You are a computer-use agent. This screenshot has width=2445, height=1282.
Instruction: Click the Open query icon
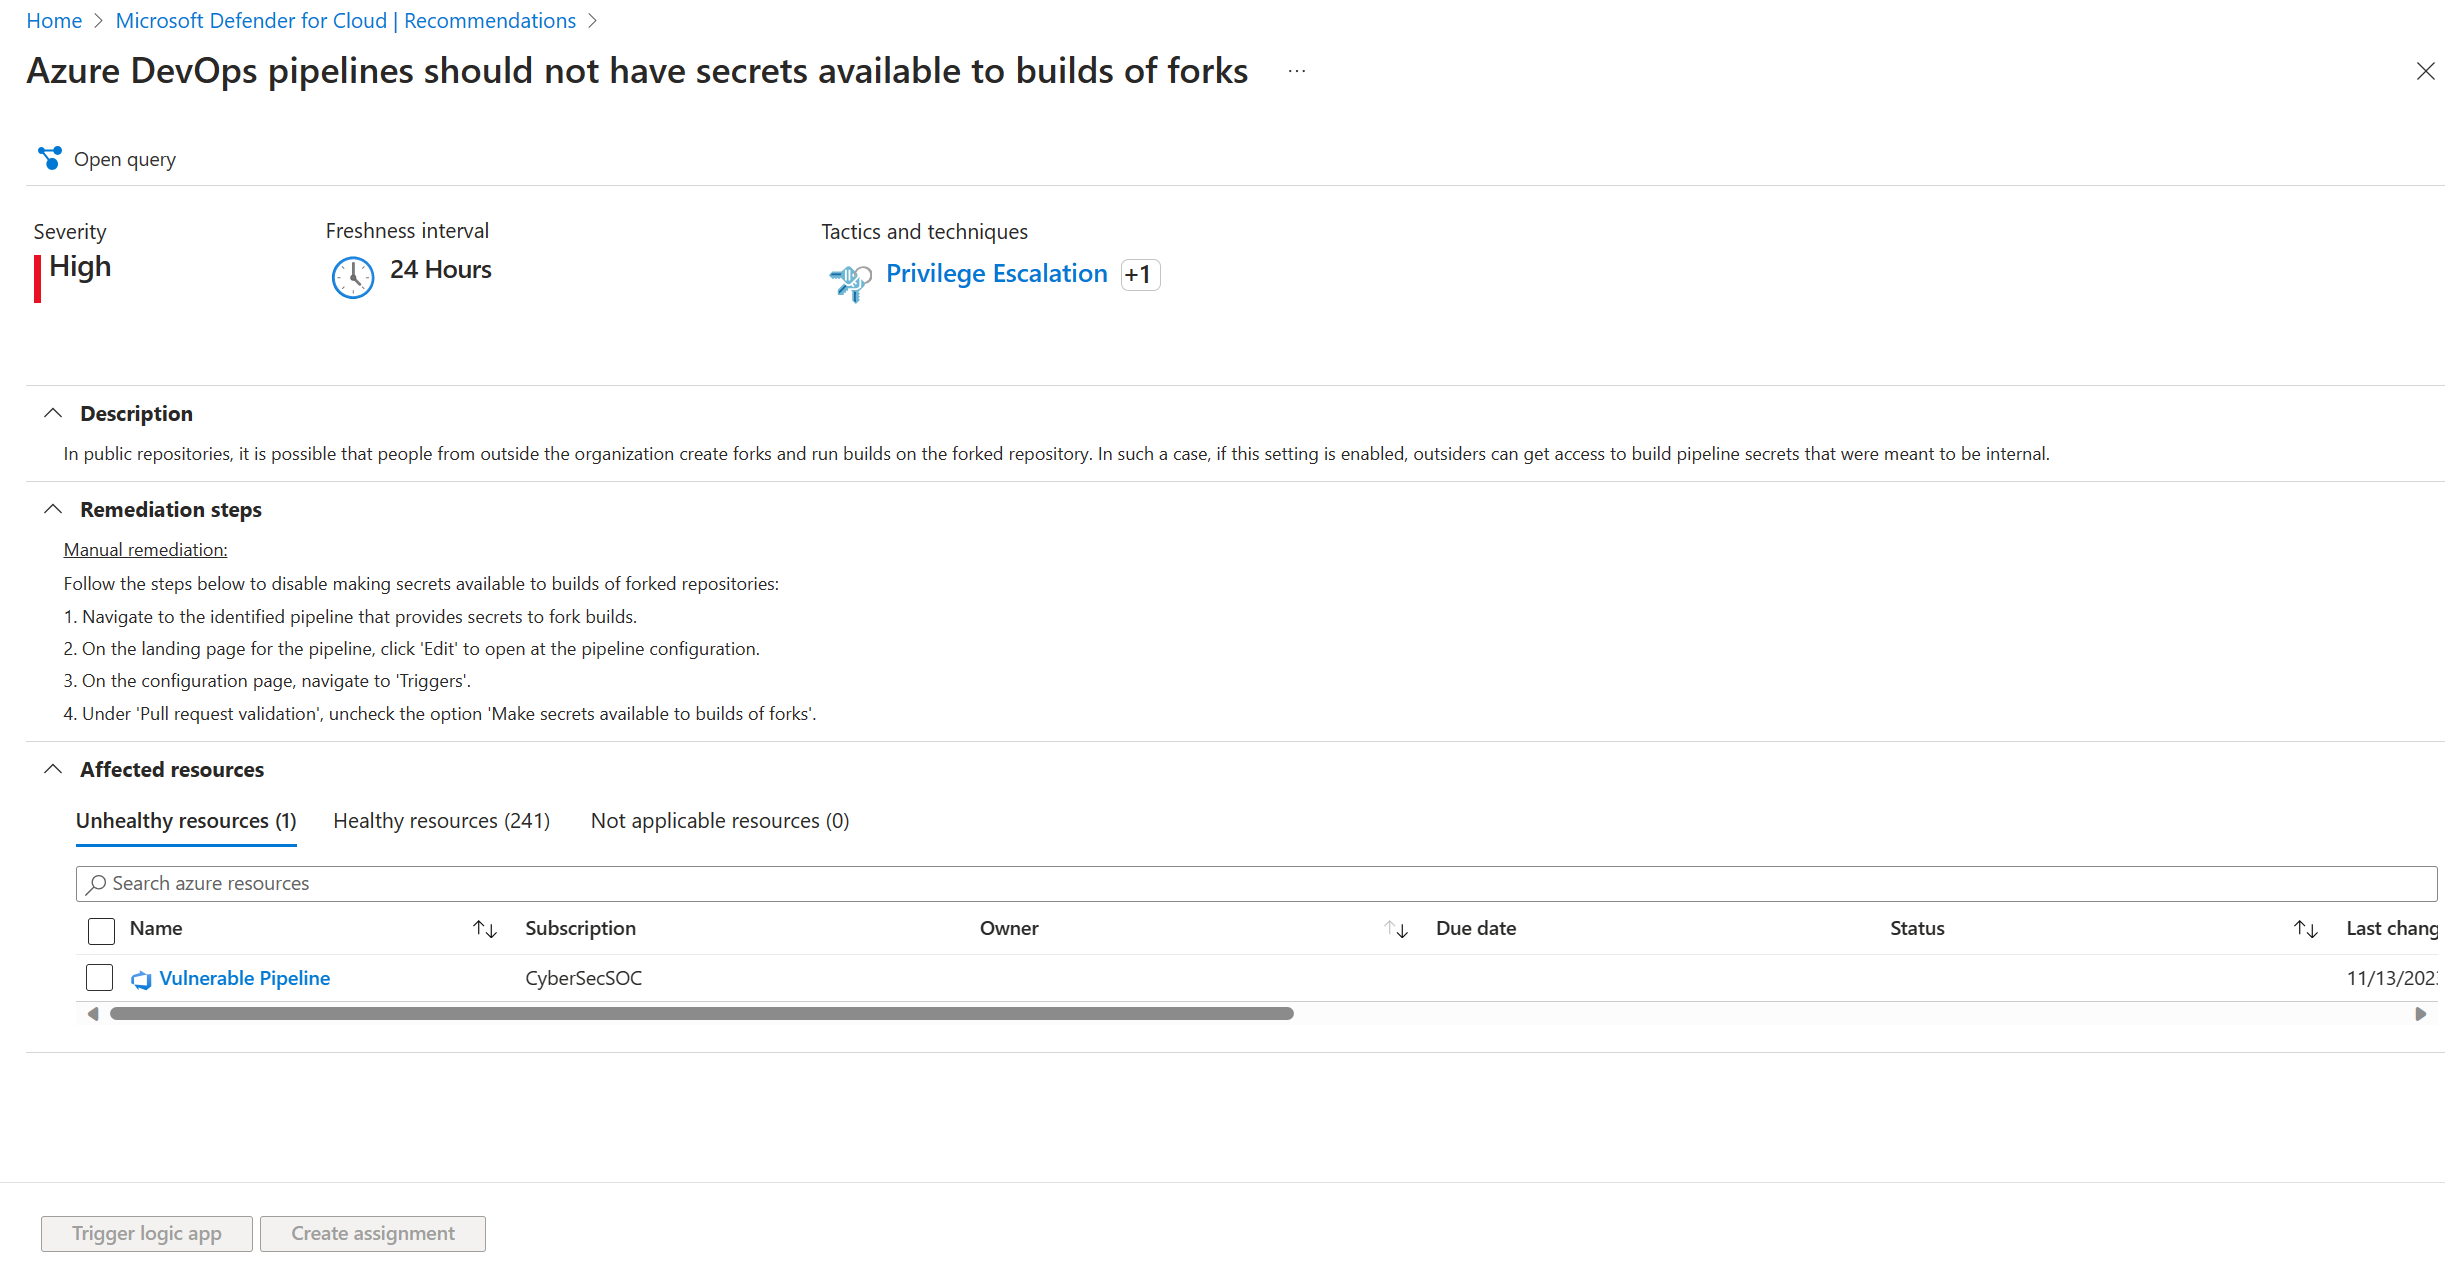[50, 158]
